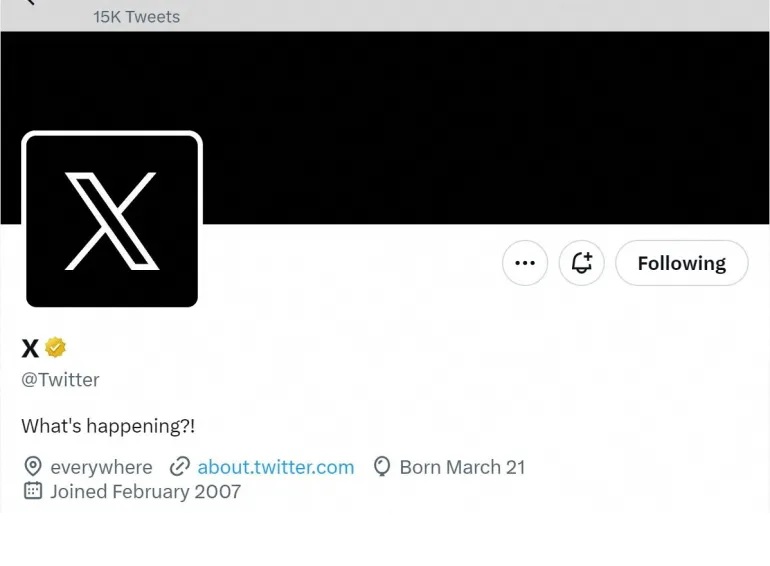Screen dimensions: 770x566
Task: Open the three-dot More options menu
Action: tap(525, 263)
